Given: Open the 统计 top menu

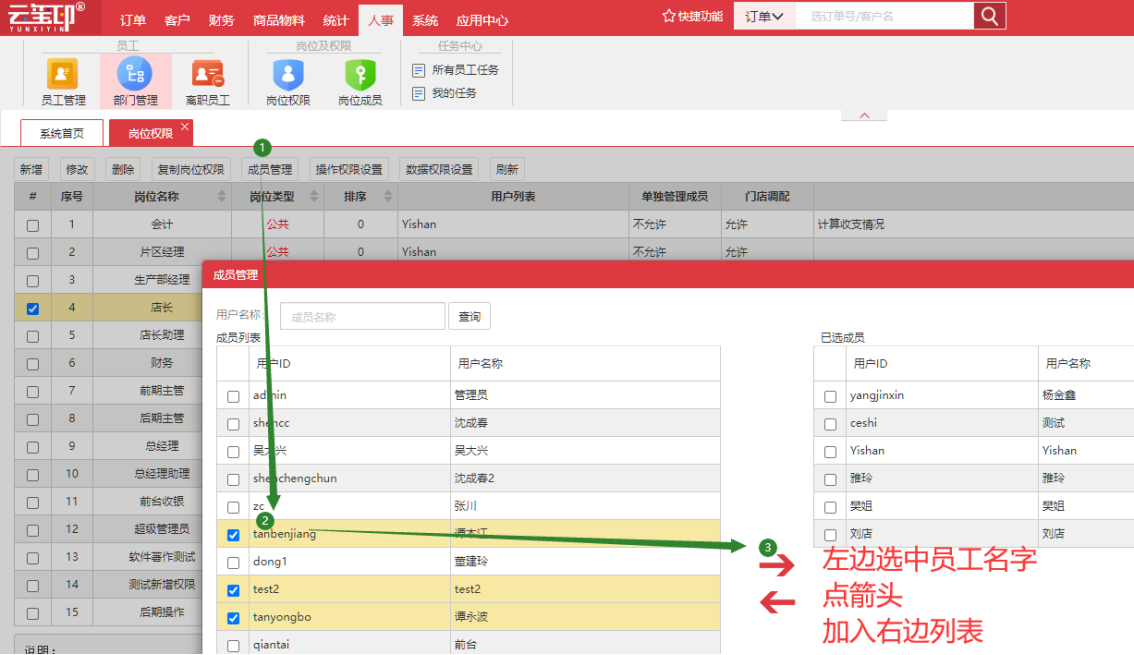Looking at the screenshot, I should click(x=336, y=20).
